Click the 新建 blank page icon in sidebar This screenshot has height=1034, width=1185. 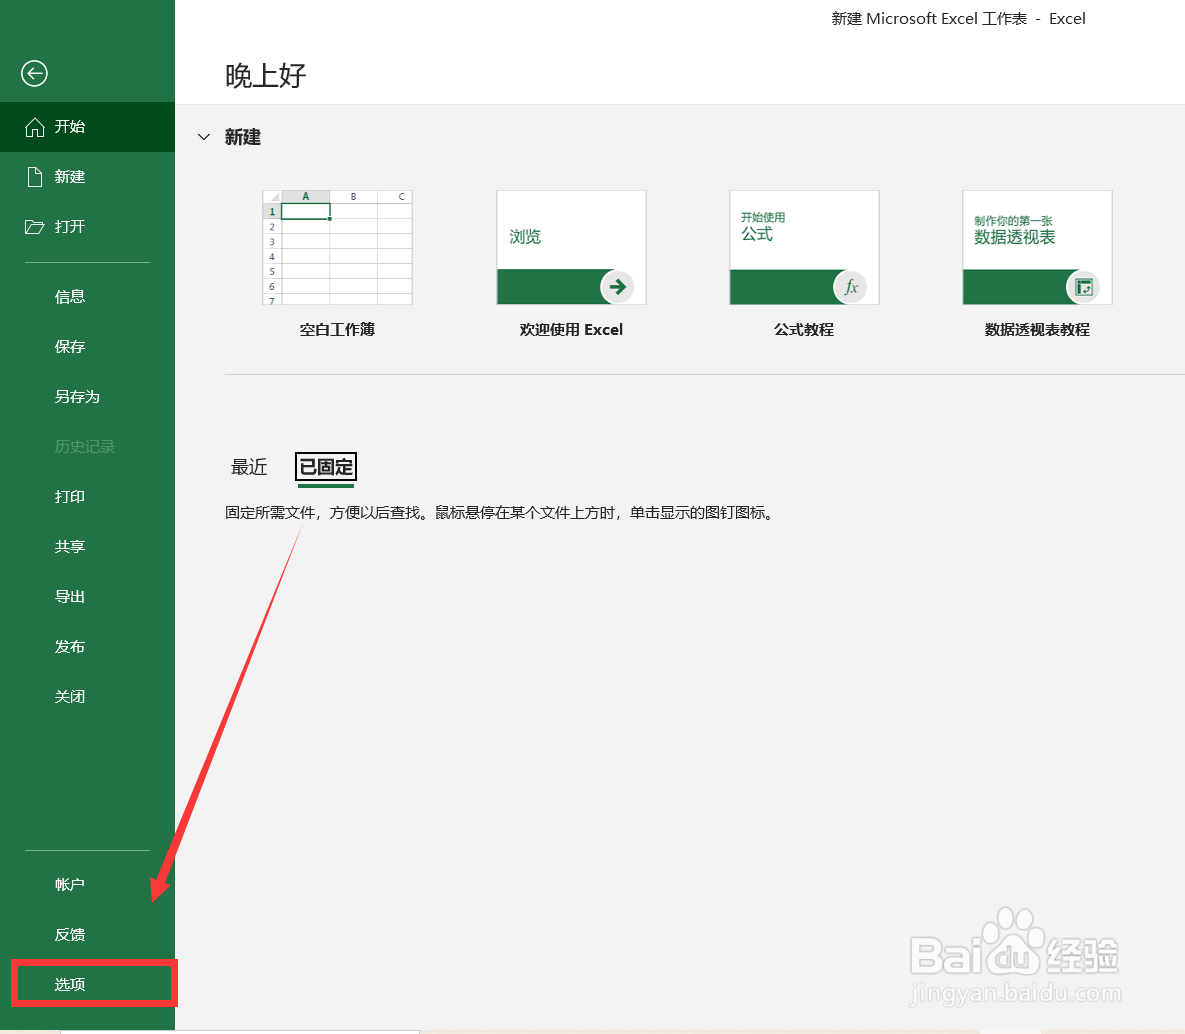point(35,177)
